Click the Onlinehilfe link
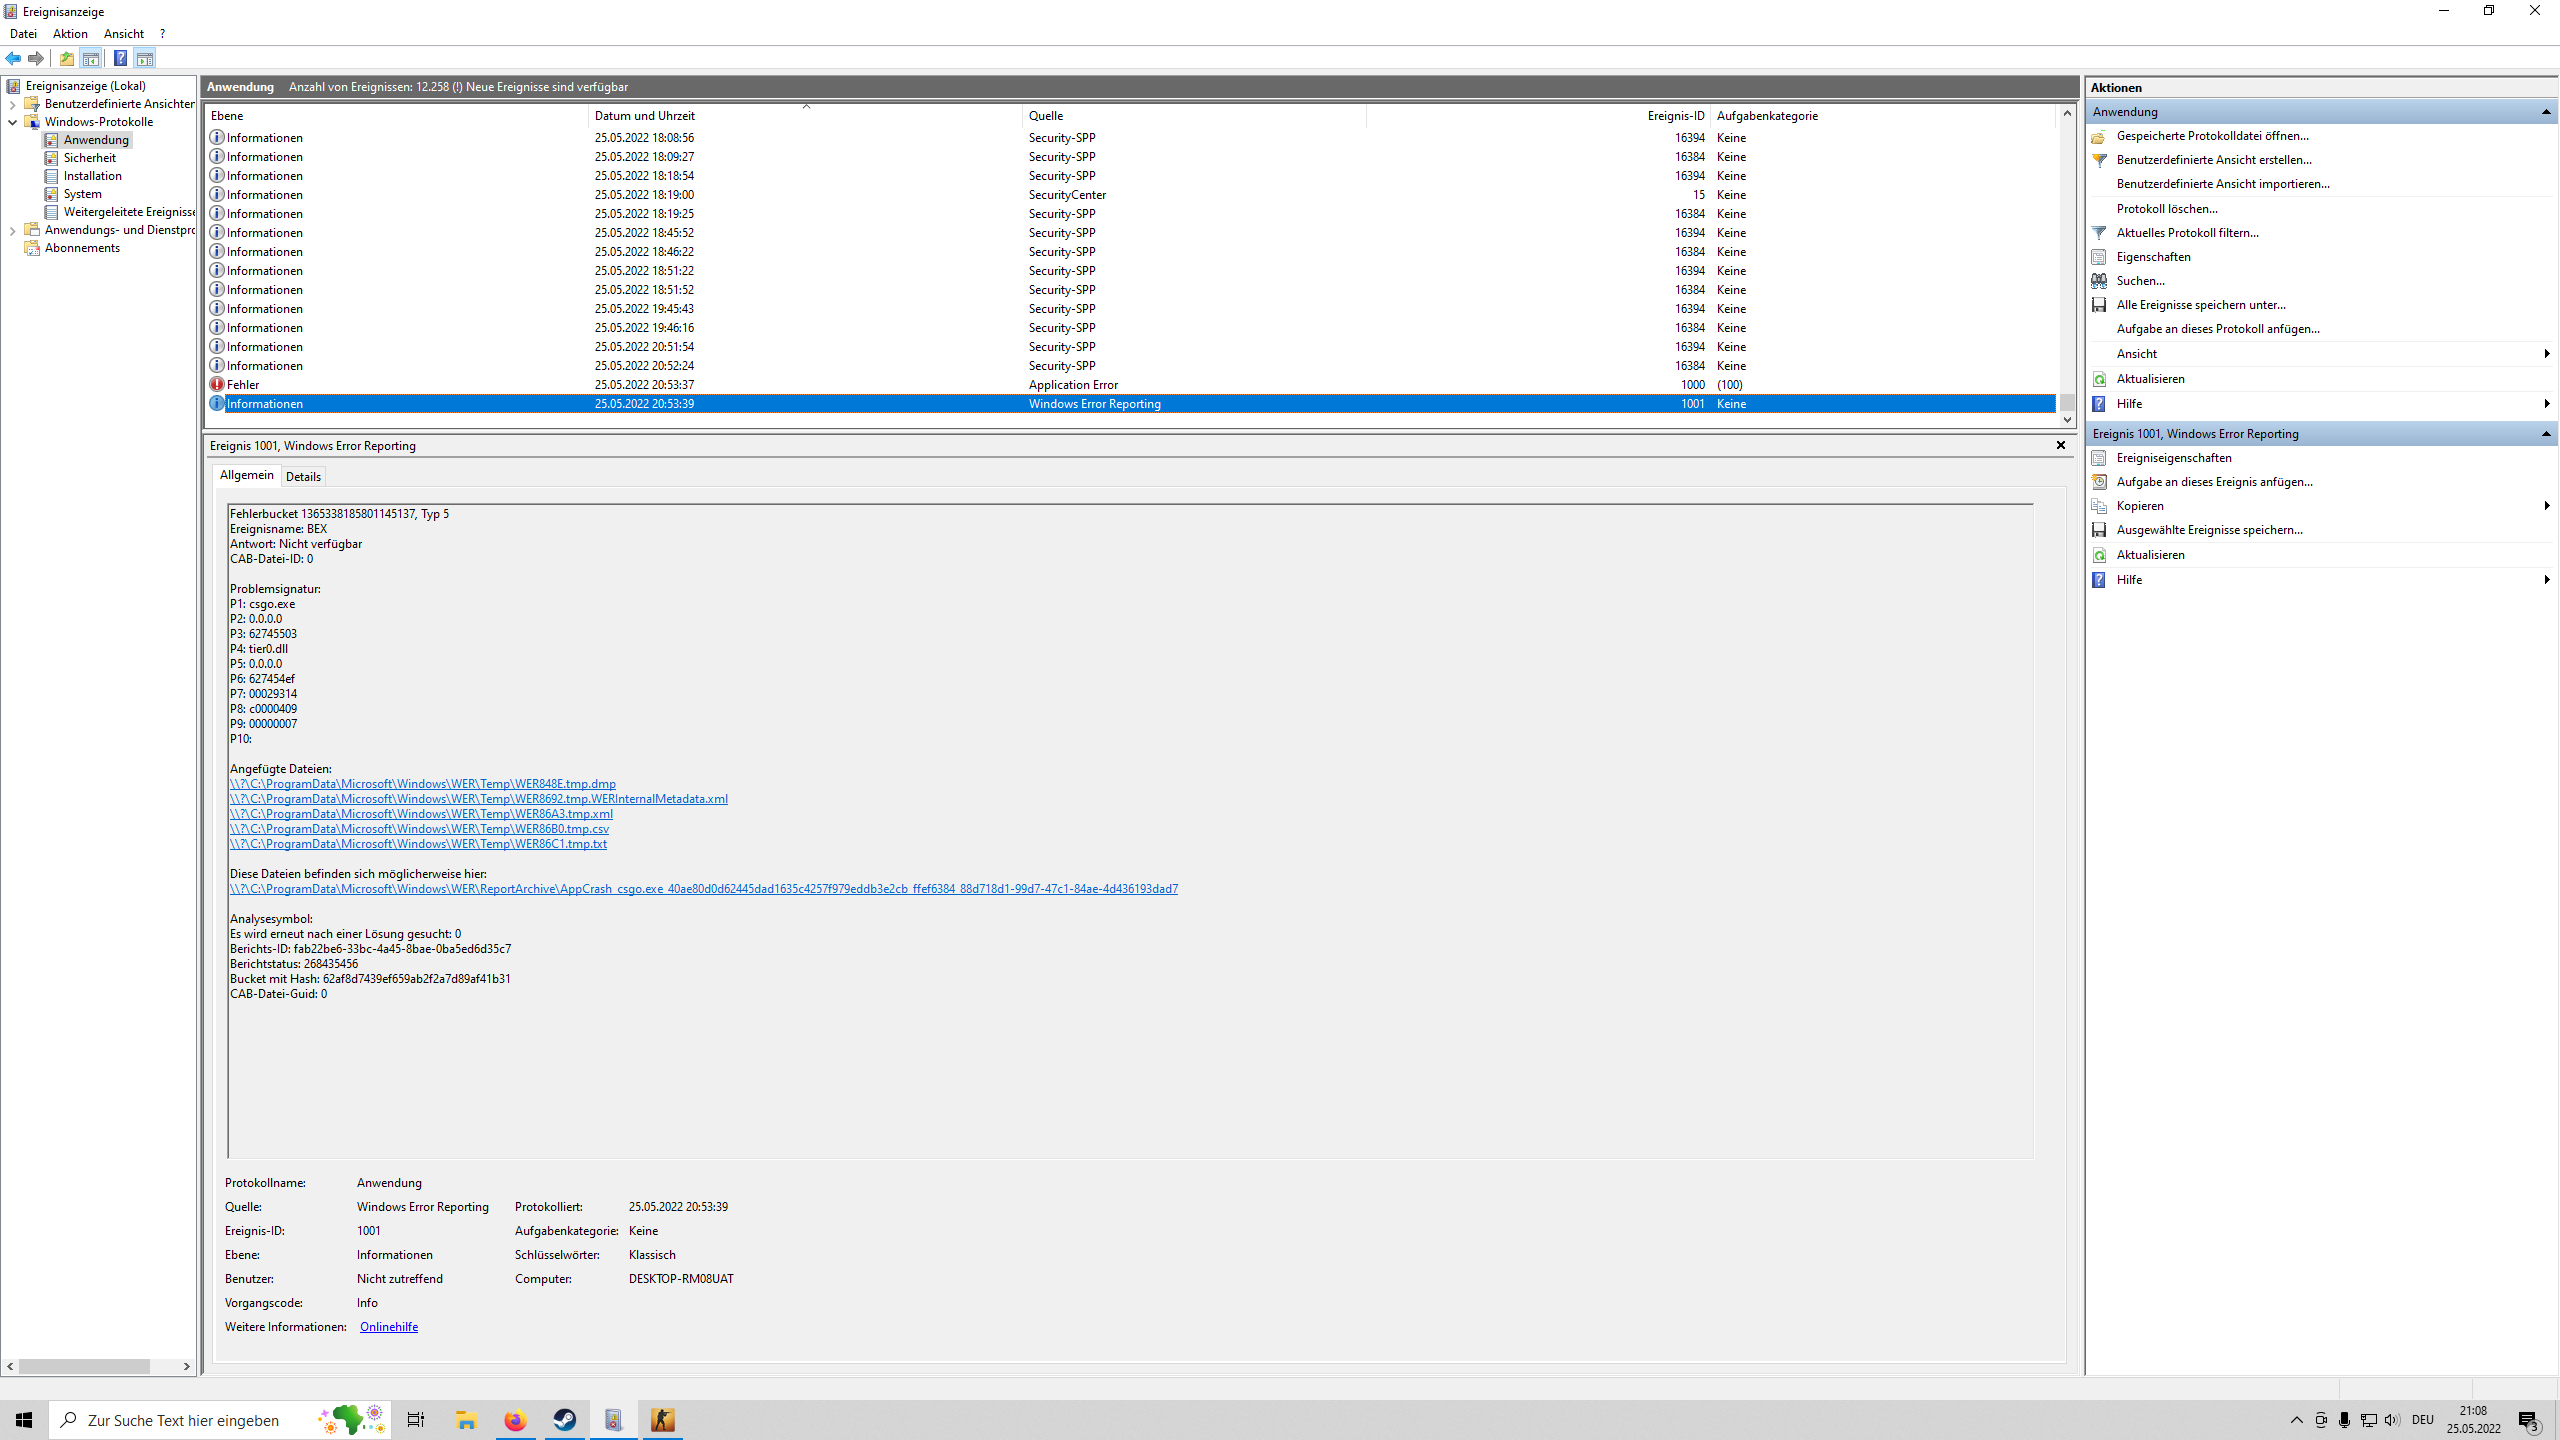Screen dimensions: 2560x1440 coord(389,1327)
